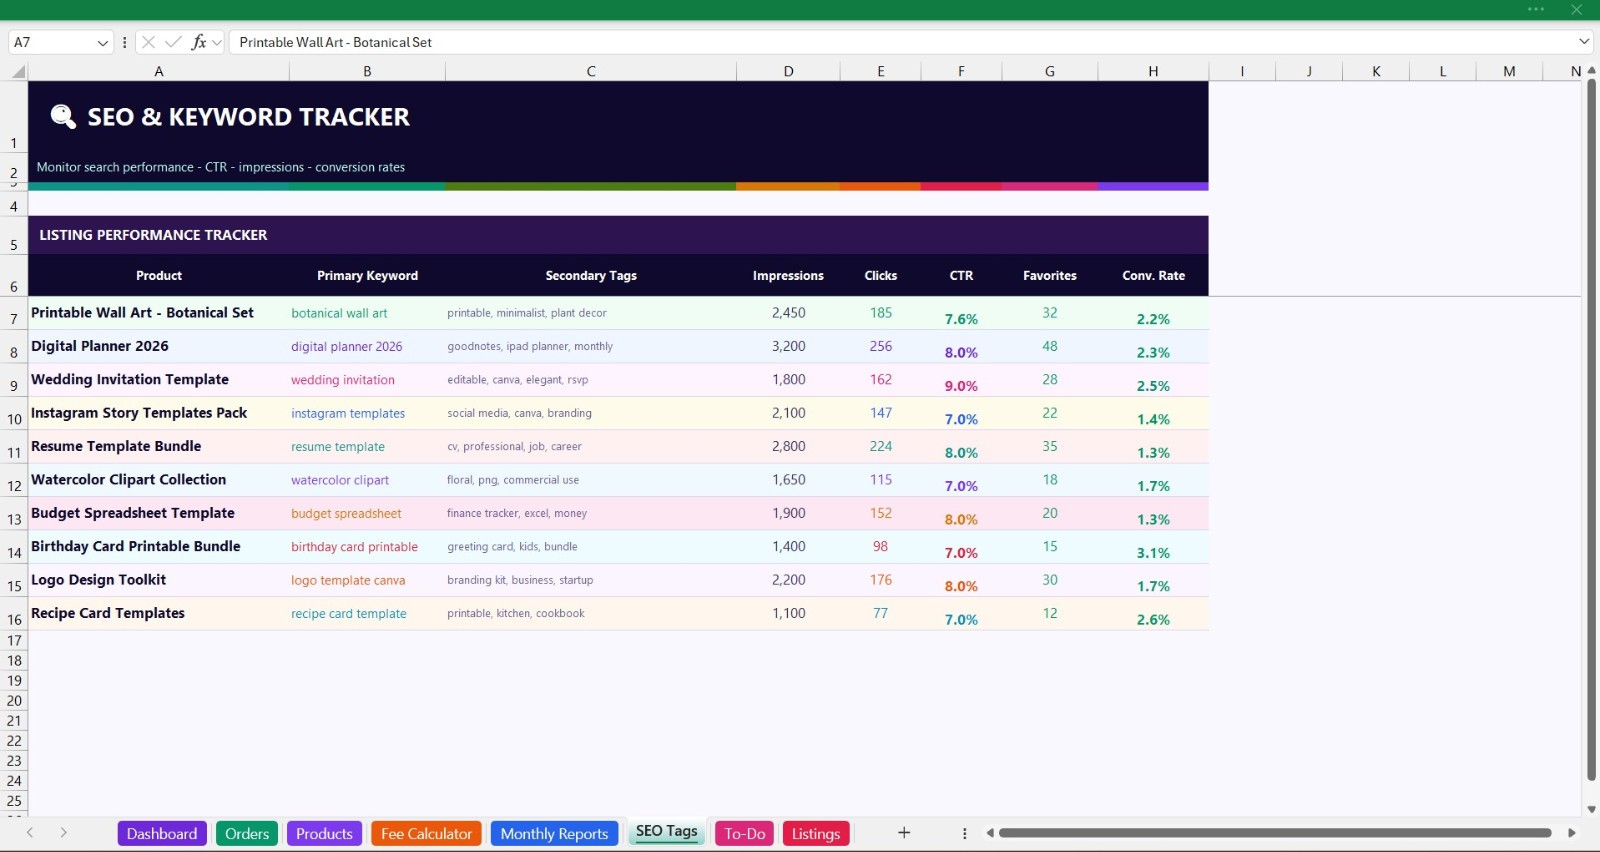This screenshot has width=1600, height=852.
Task: Open sheet tab options dots icon
Action: pyautogui.click(x=964, y=833)
